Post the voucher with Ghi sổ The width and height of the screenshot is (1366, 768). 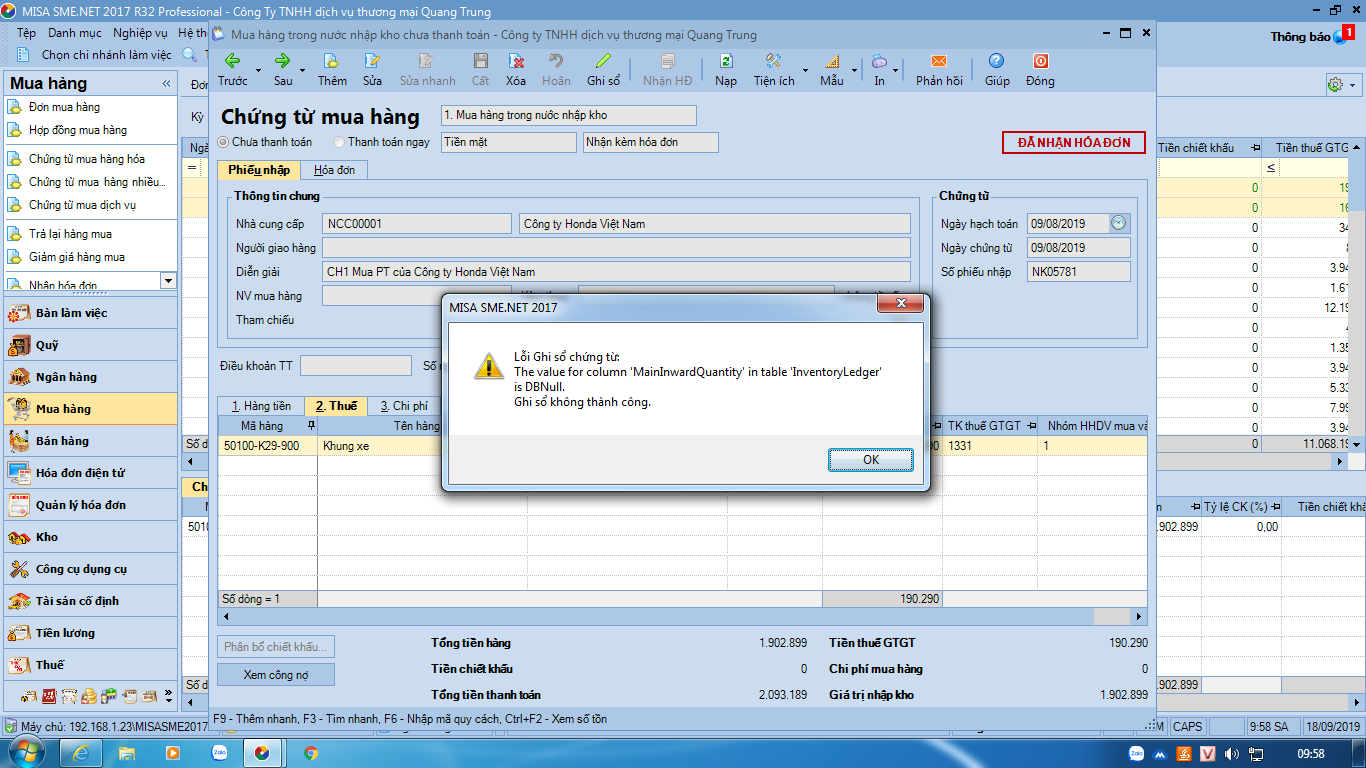click(x=603, y=70)
